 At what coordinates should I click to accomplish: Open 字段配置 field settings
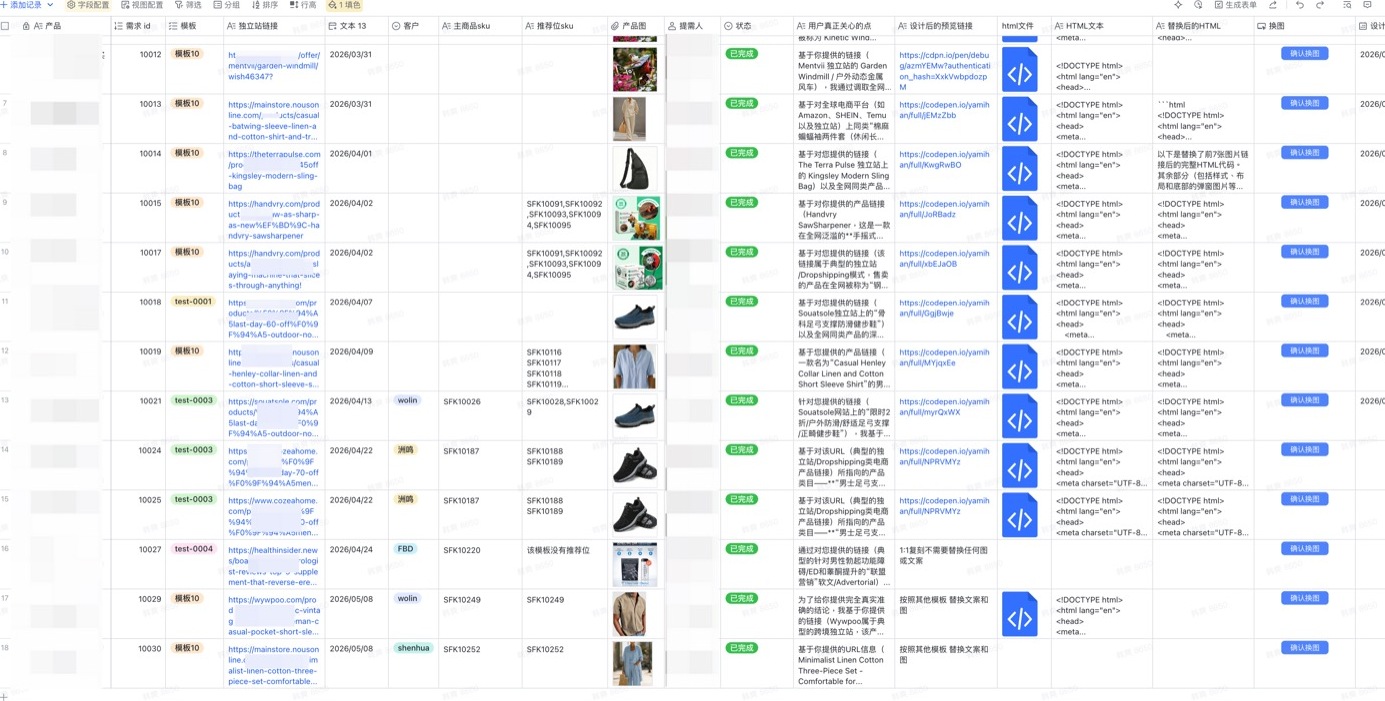[88, 5]
